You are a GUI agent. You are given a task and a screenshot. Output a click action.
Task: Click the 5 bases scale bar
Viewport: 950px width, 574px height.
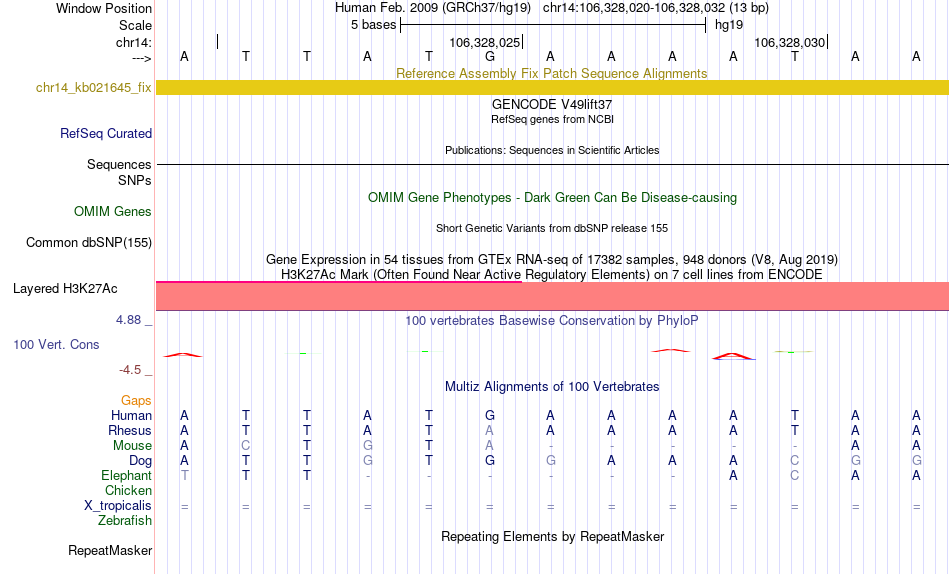point(553,25)
